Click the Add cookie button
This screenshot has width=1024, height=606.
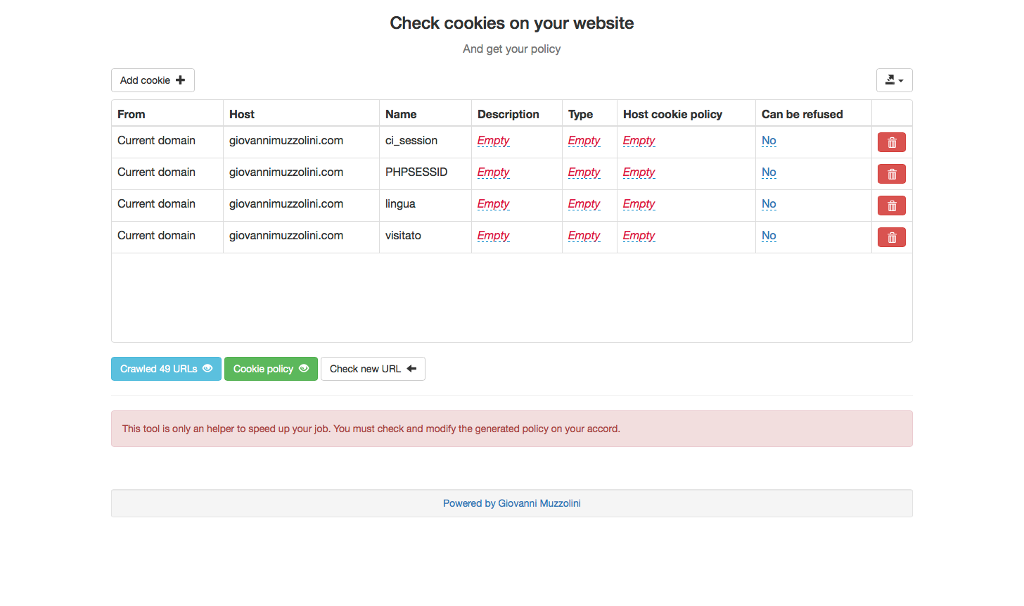(x=152, y=80)
